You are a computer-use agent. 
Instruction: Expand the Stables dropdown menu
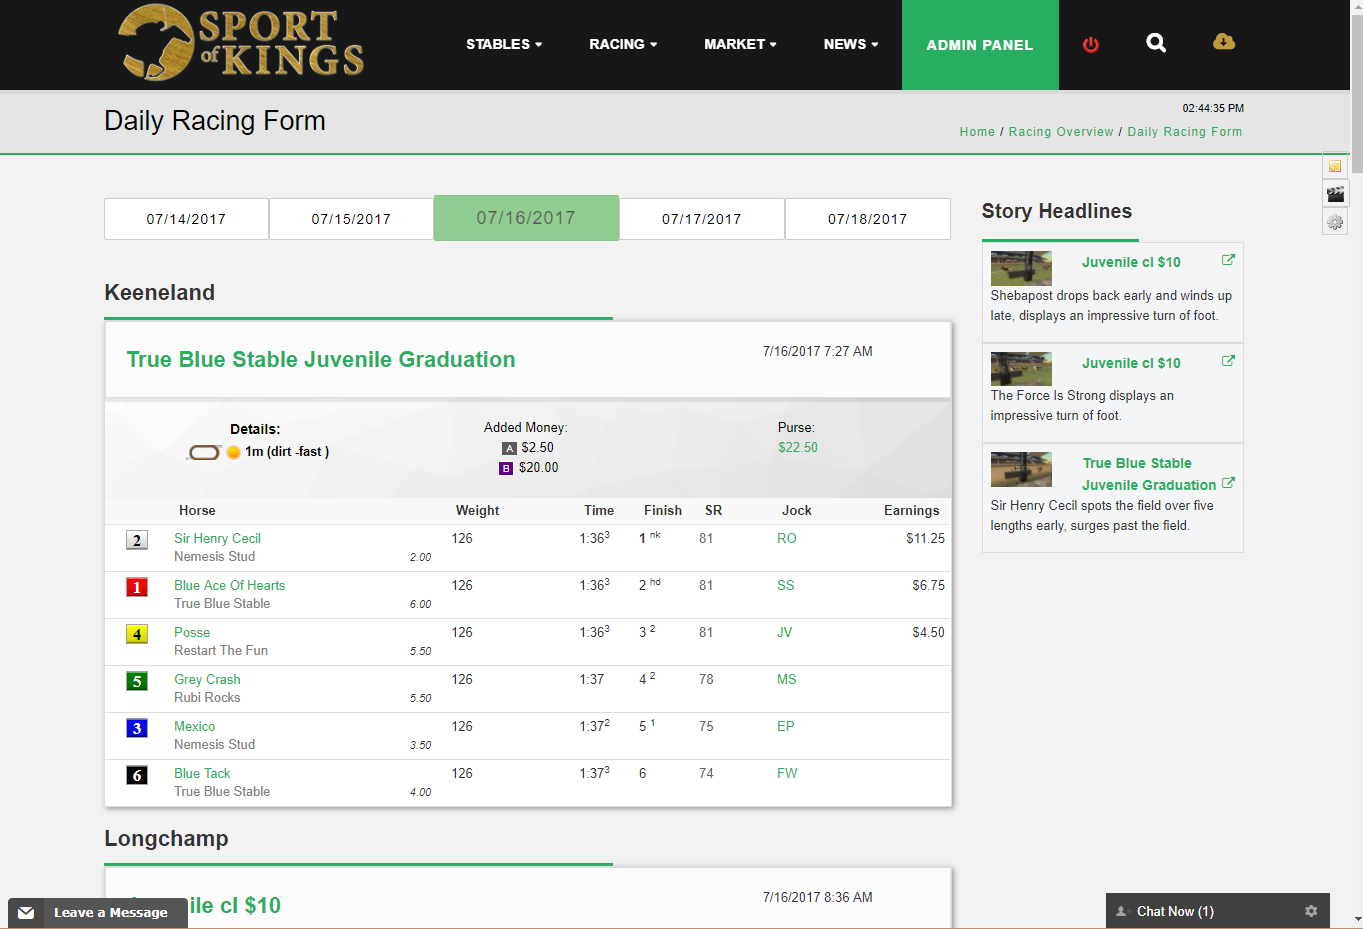pos(504,44)
